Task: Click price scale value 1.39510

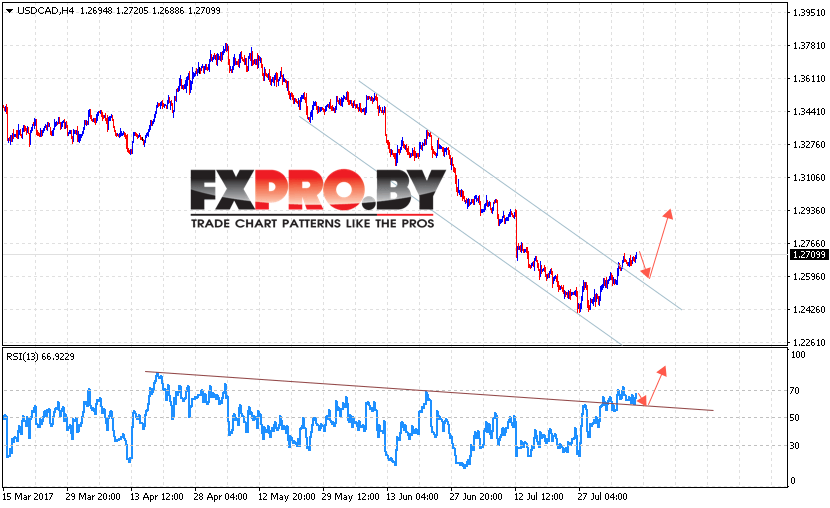Action: (809, 13)
